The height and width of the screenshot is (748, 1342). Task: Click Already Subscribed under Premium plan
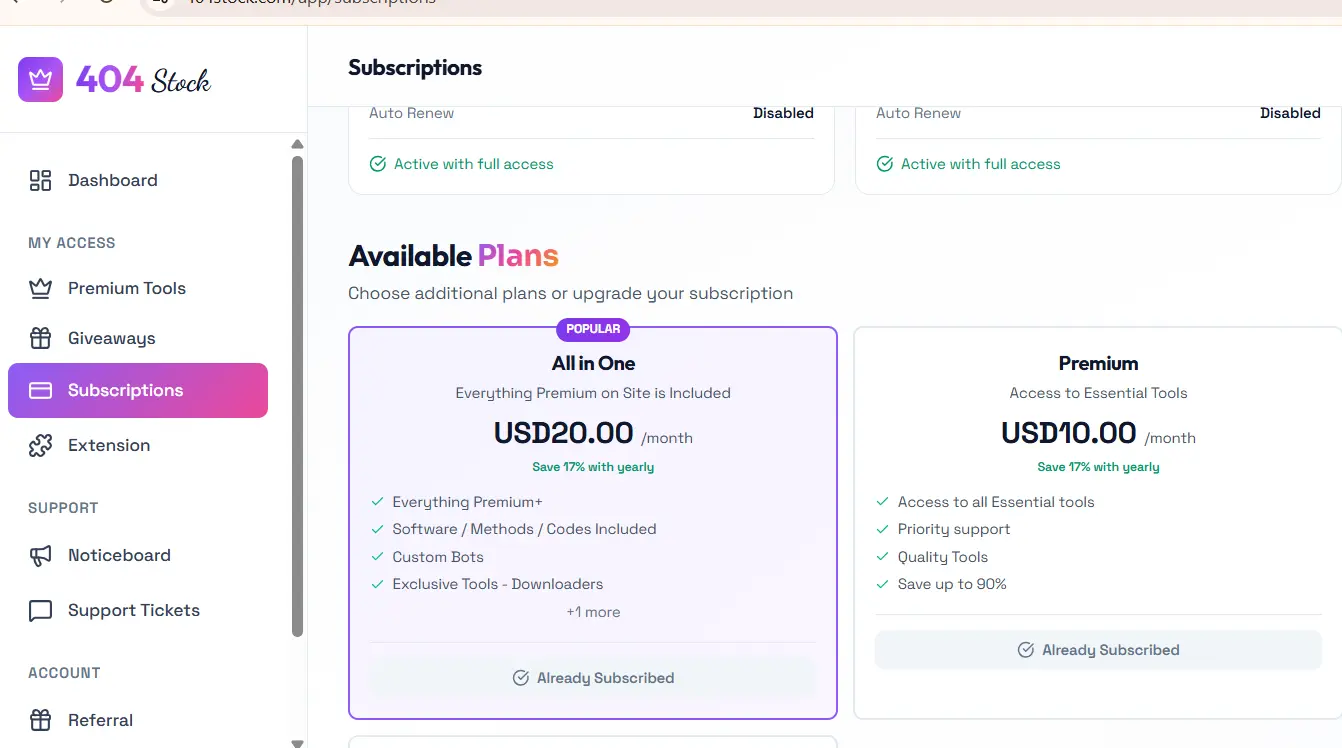click(x=1098, y=650)
